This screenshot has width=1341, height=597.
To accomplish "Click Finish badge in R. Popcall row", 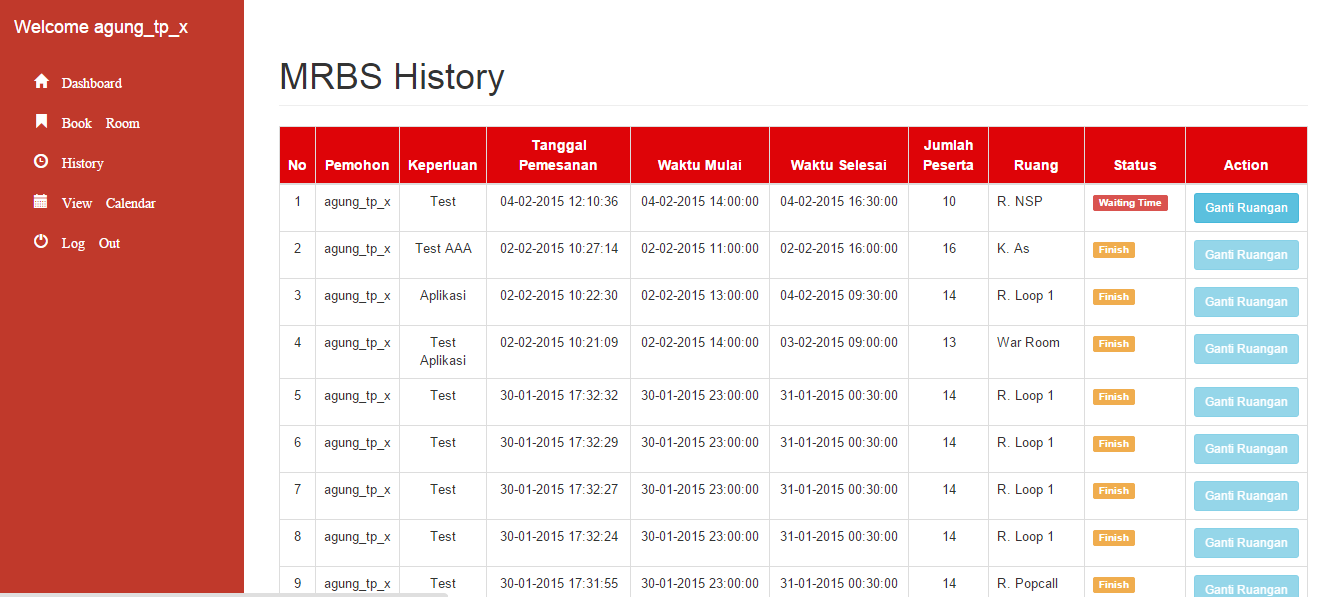I will coord(1114,585).
